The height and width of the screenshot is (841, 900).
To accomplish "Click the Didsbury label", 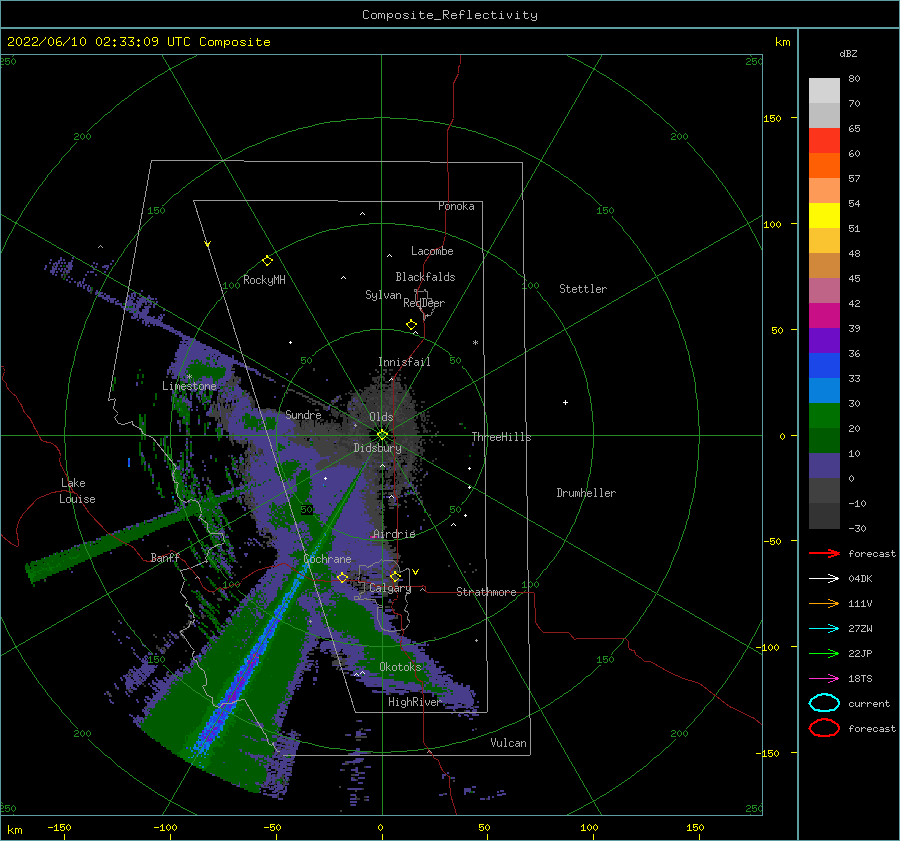I will [x=378, y=448].
